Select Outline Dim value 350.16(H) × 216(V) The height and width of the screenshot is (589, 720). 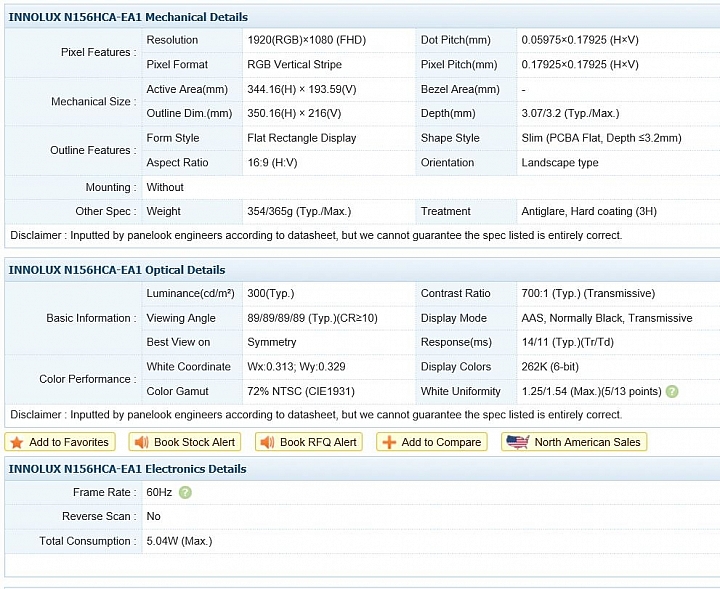click(294, 113)
